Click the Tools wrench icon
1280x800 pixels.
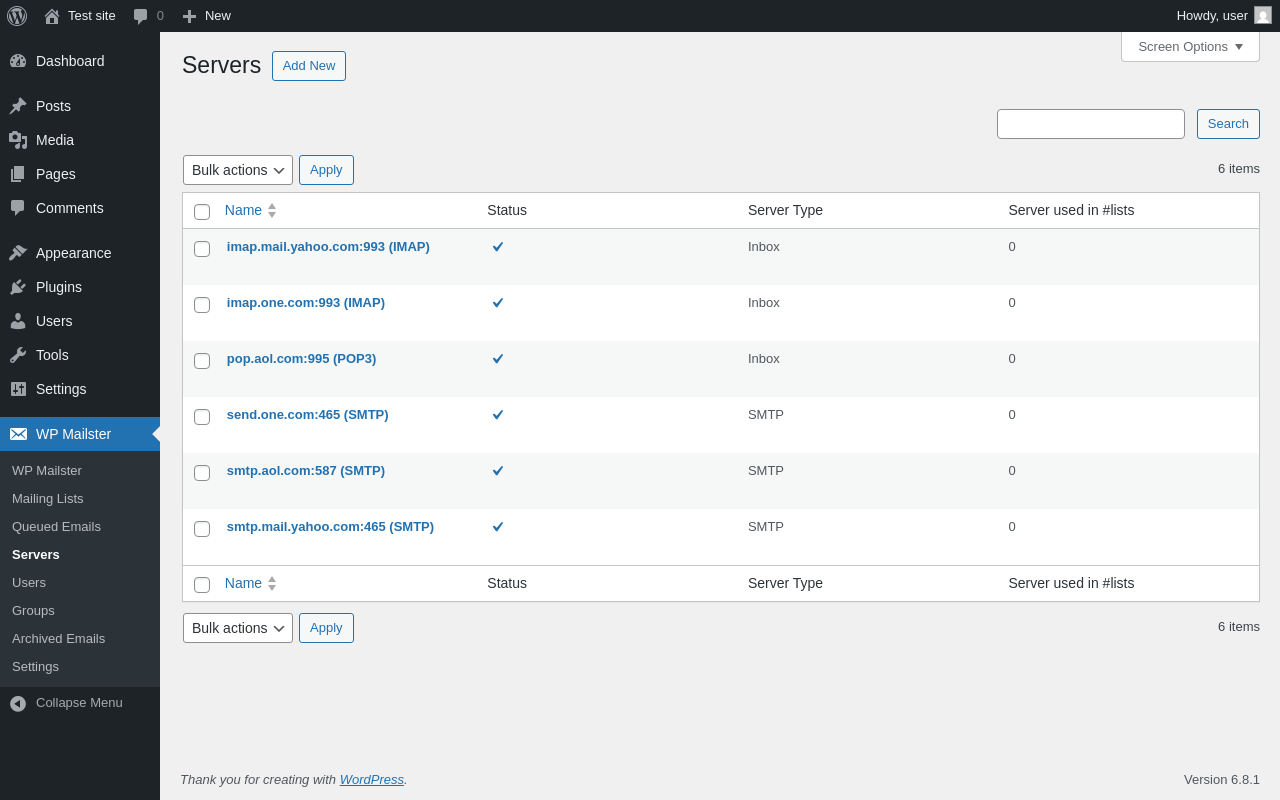click(18, 355)
